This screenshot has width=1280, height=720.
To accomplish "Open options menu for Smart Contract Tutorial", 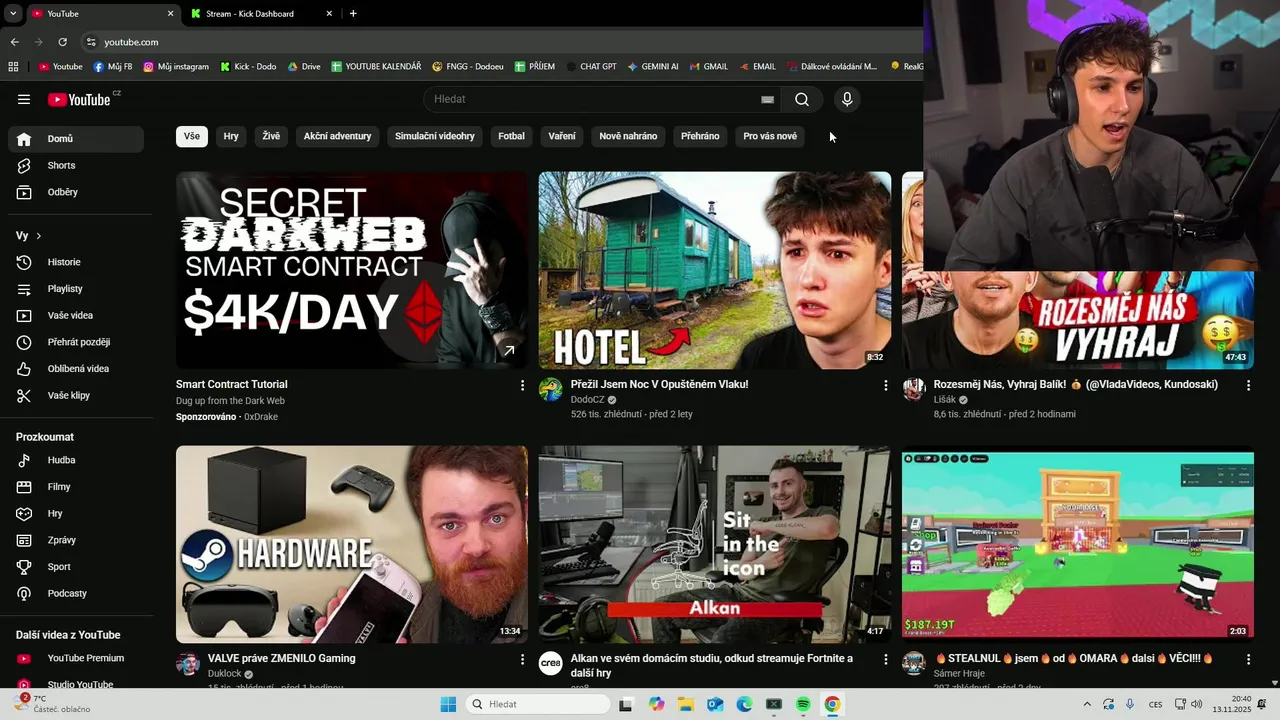I will pos(522,385).
